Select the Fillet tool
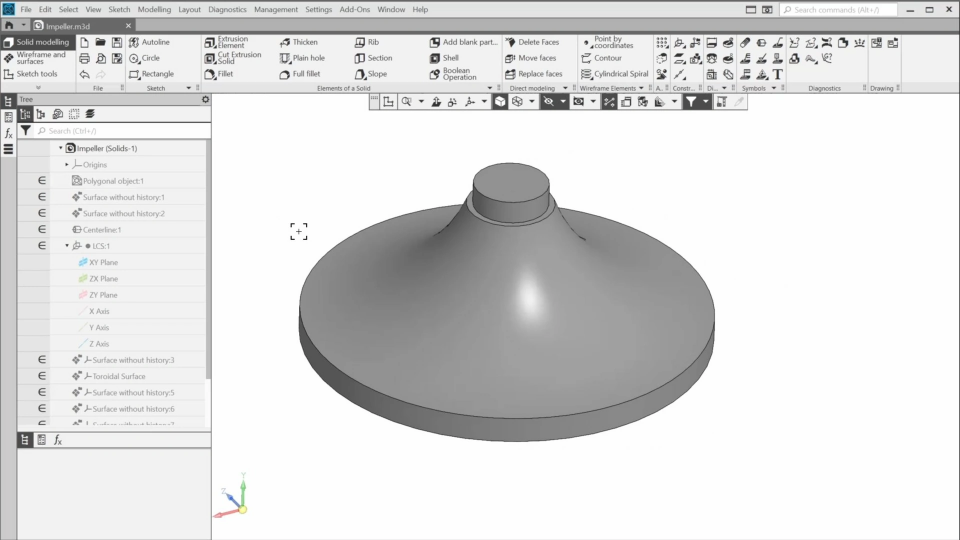The height and width of the screenshot is (540, 960). click(218, 74)
